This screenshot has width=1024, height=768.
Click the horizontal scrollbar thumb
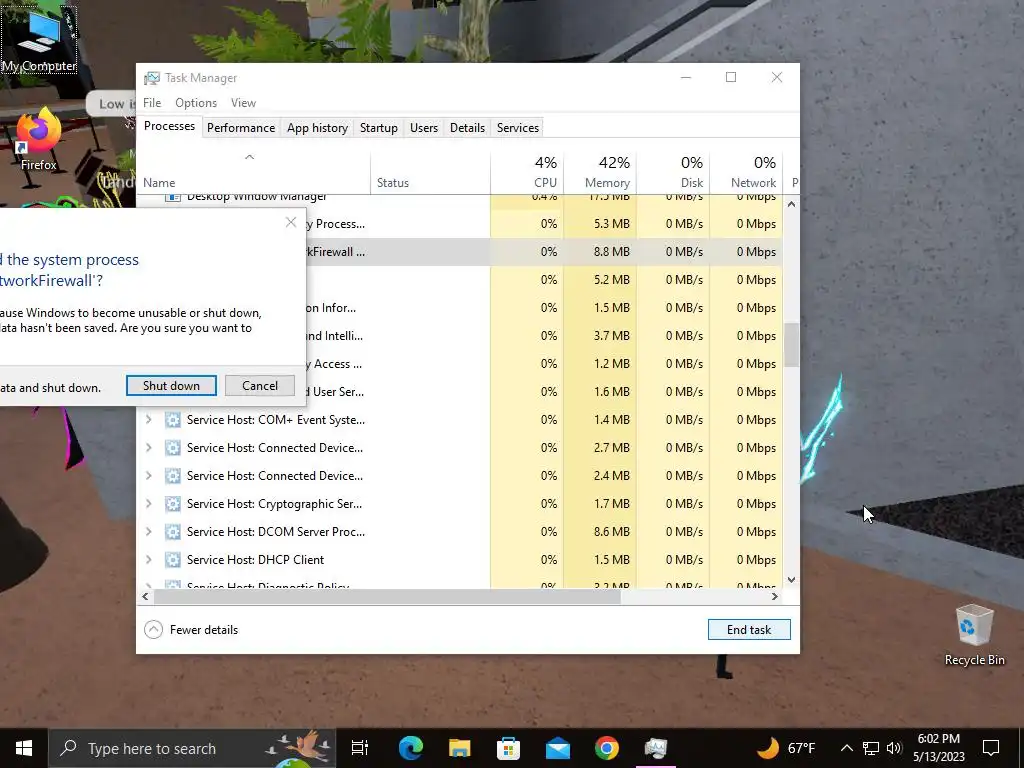point(387,596)
